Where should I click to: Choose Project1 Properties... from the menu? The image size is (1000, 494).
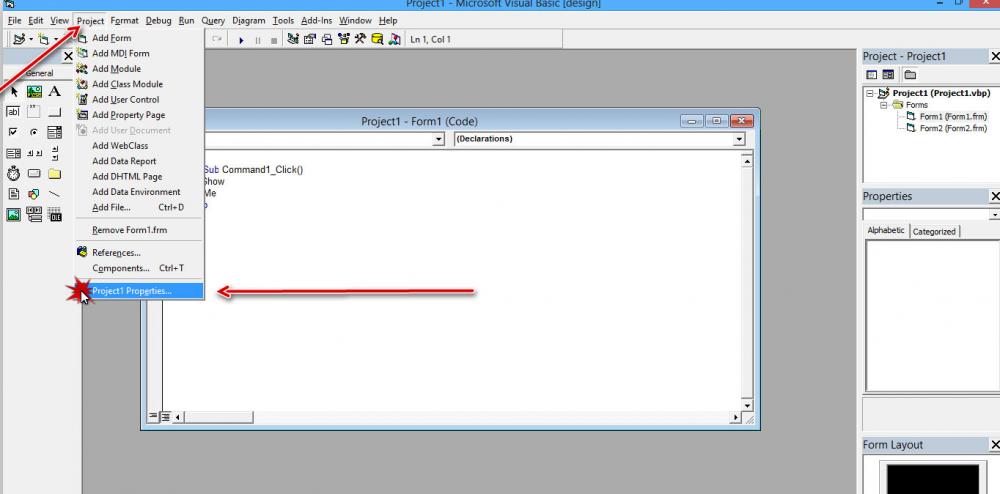(131, 291)
